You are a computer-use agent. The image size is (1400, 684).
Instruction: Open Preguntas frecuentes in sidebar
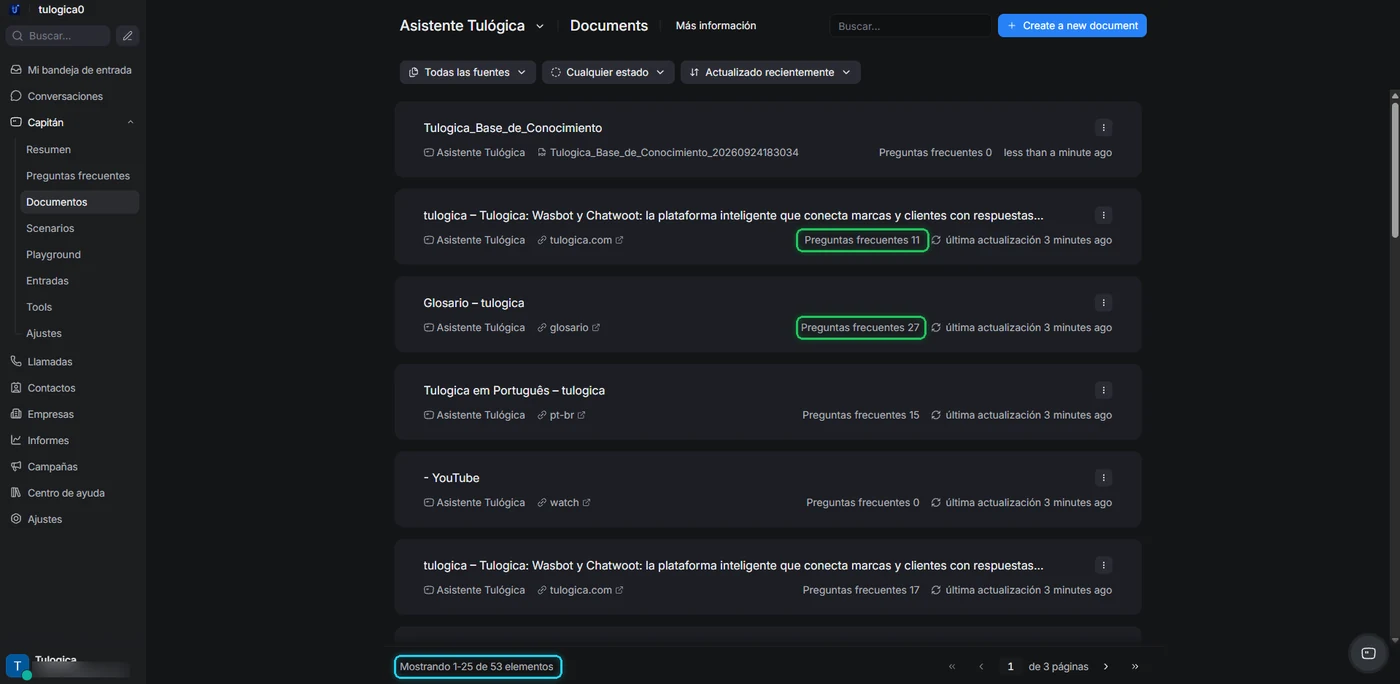click(x=78, y=176)
